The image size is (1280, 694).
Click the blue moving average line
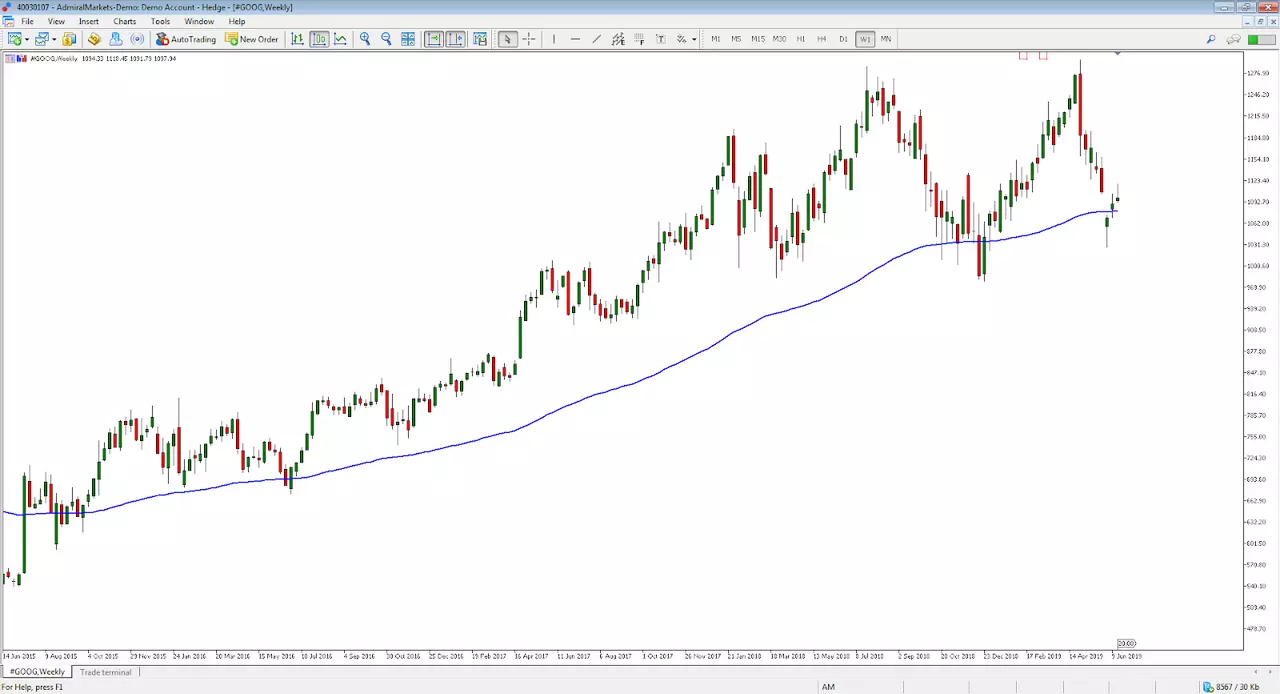(x=640, y=381)
